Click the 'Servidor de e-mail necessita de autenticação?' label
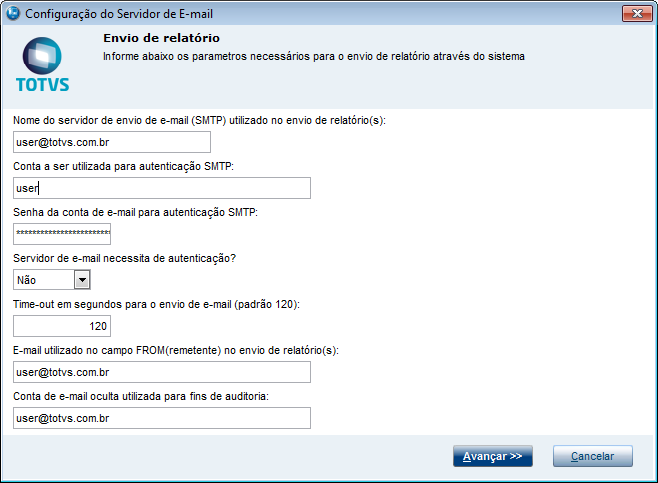658x483 pixels. tap(138, 258)
